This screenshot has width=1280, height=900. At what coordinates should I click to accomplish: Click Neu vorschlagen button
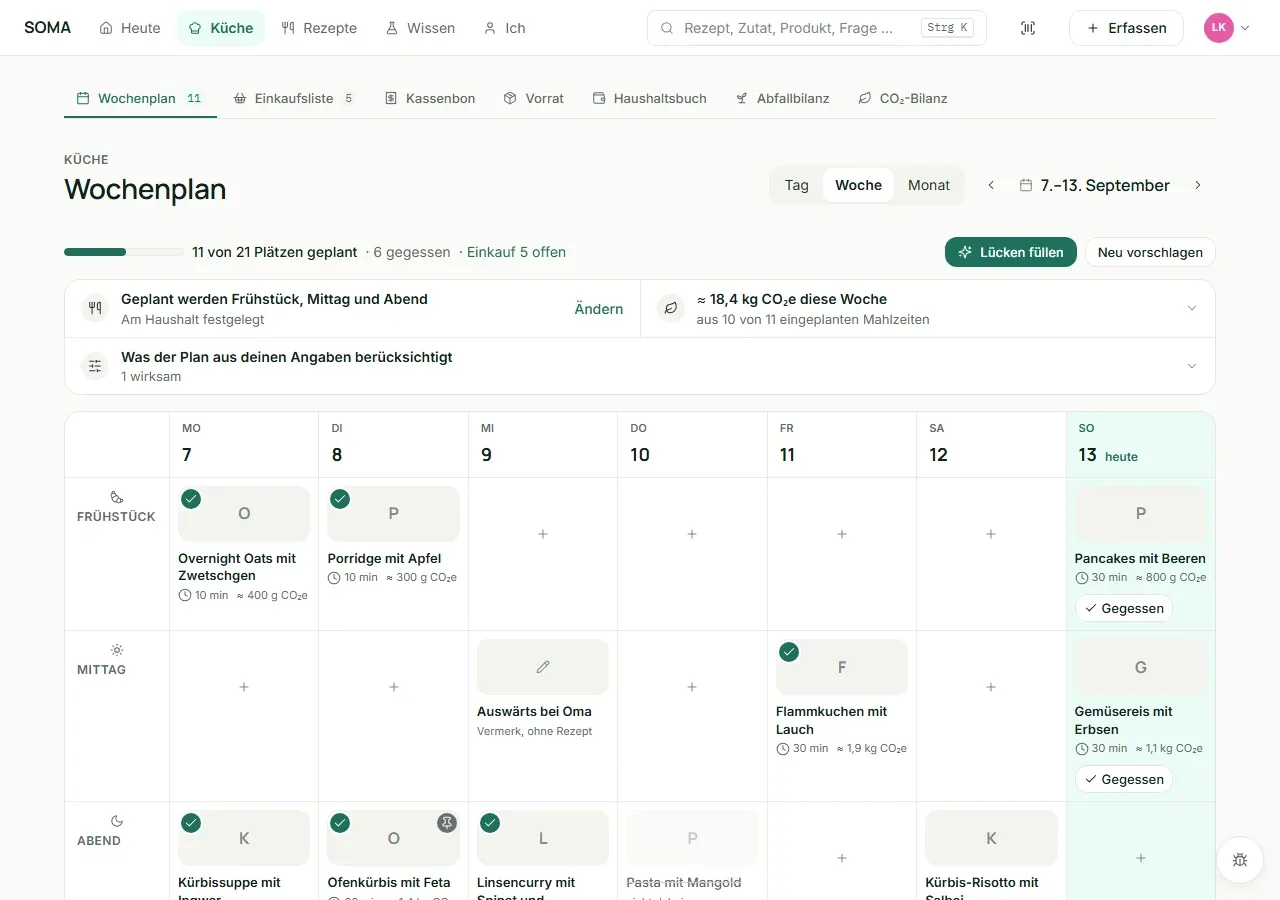coord(1150,252)
